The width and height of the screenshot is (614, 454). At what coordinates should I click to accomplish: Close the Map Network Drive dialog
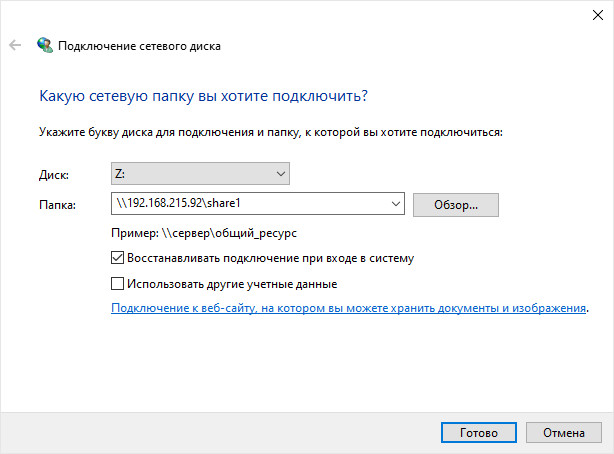(x=598, y=15)
